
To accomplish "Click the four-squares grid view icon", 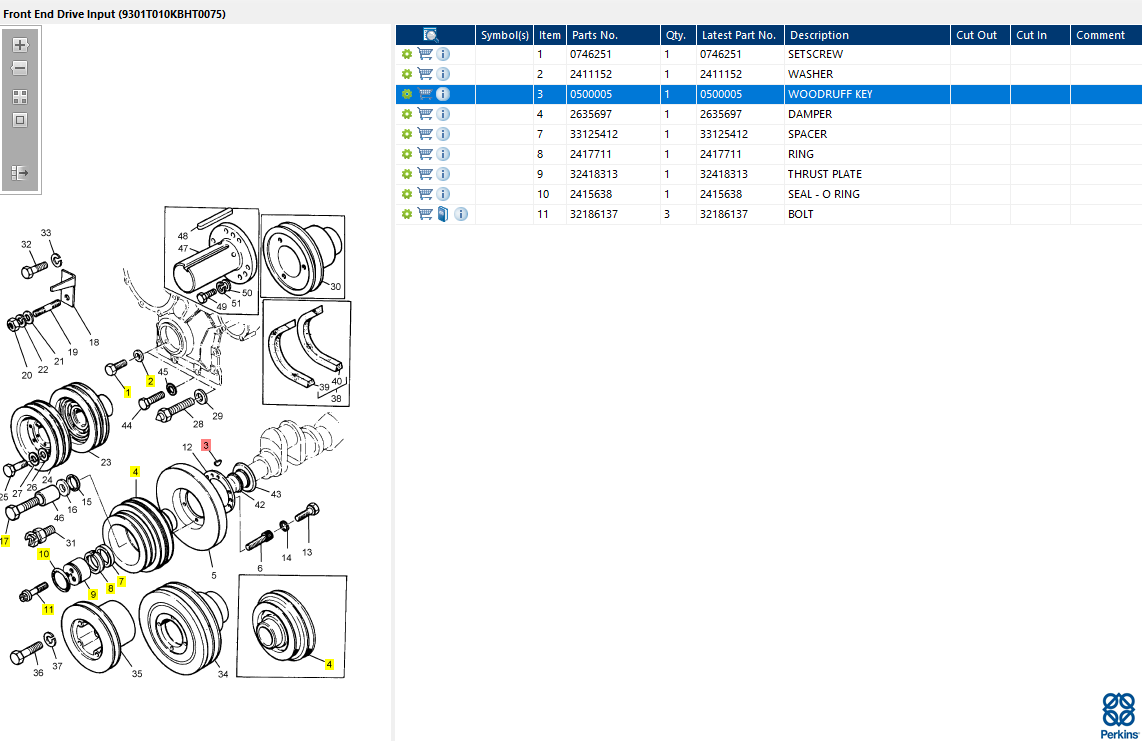I will [x=20, y=97].
